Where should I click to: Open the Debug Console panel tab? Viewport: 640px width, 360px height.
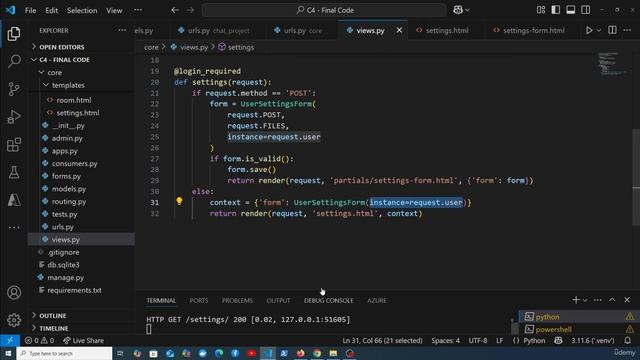(x=329, y=300)
